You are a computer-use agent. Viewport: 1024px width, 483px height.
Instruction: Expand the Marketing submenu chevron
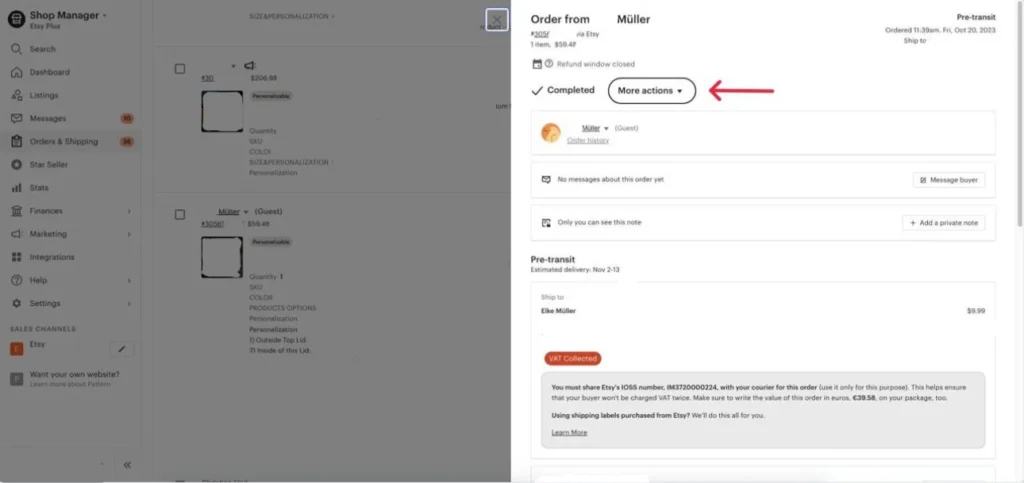[x=129, y=234]
